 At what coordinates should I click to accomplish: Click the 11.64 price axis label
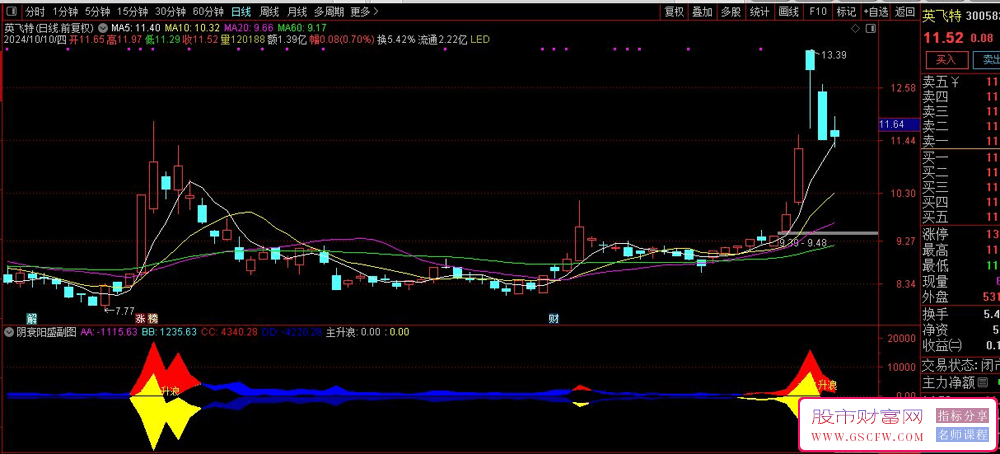pyautogui.click(x=898, y=125)
